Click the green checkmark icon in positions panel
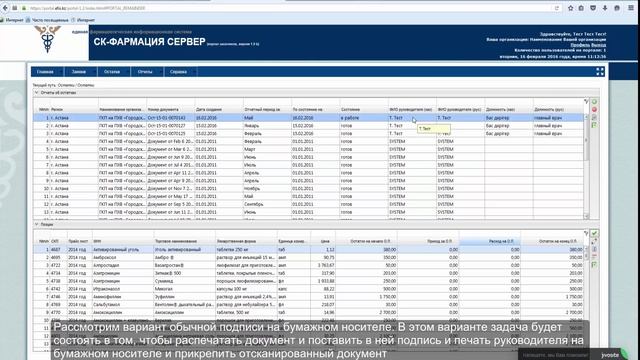Image resolution: width=640 pixels, height=360 pixels. coord(594,233)
